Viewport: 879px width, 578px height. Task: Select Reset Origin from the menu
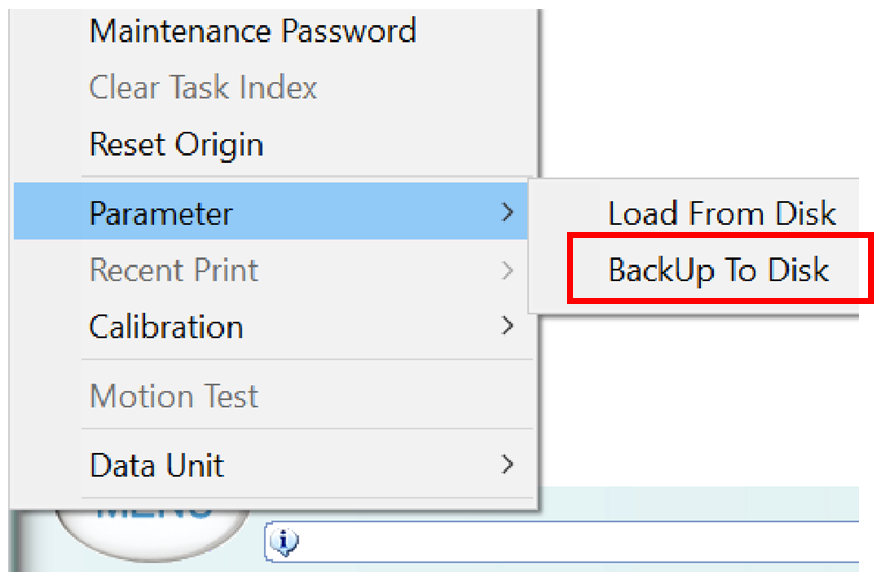[176, 145]
